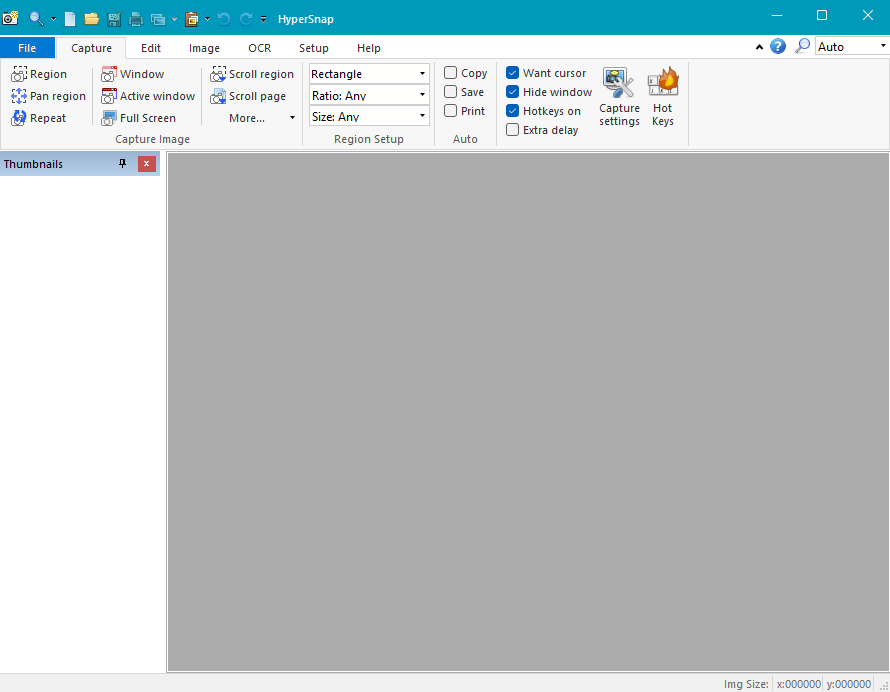Open the File menu

pyautogui.click(x=27, y=48)
